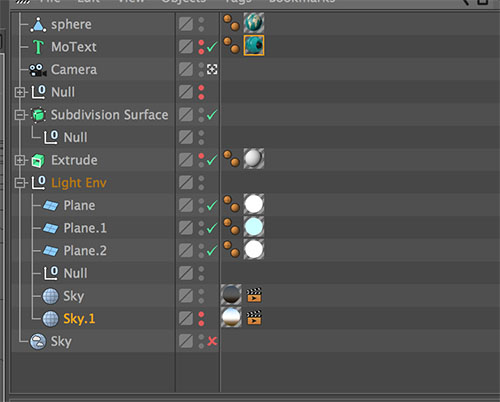The image size is (500, 402).
Task: Click the green Subdivision Surface object icon
Action: coord(38,115)
